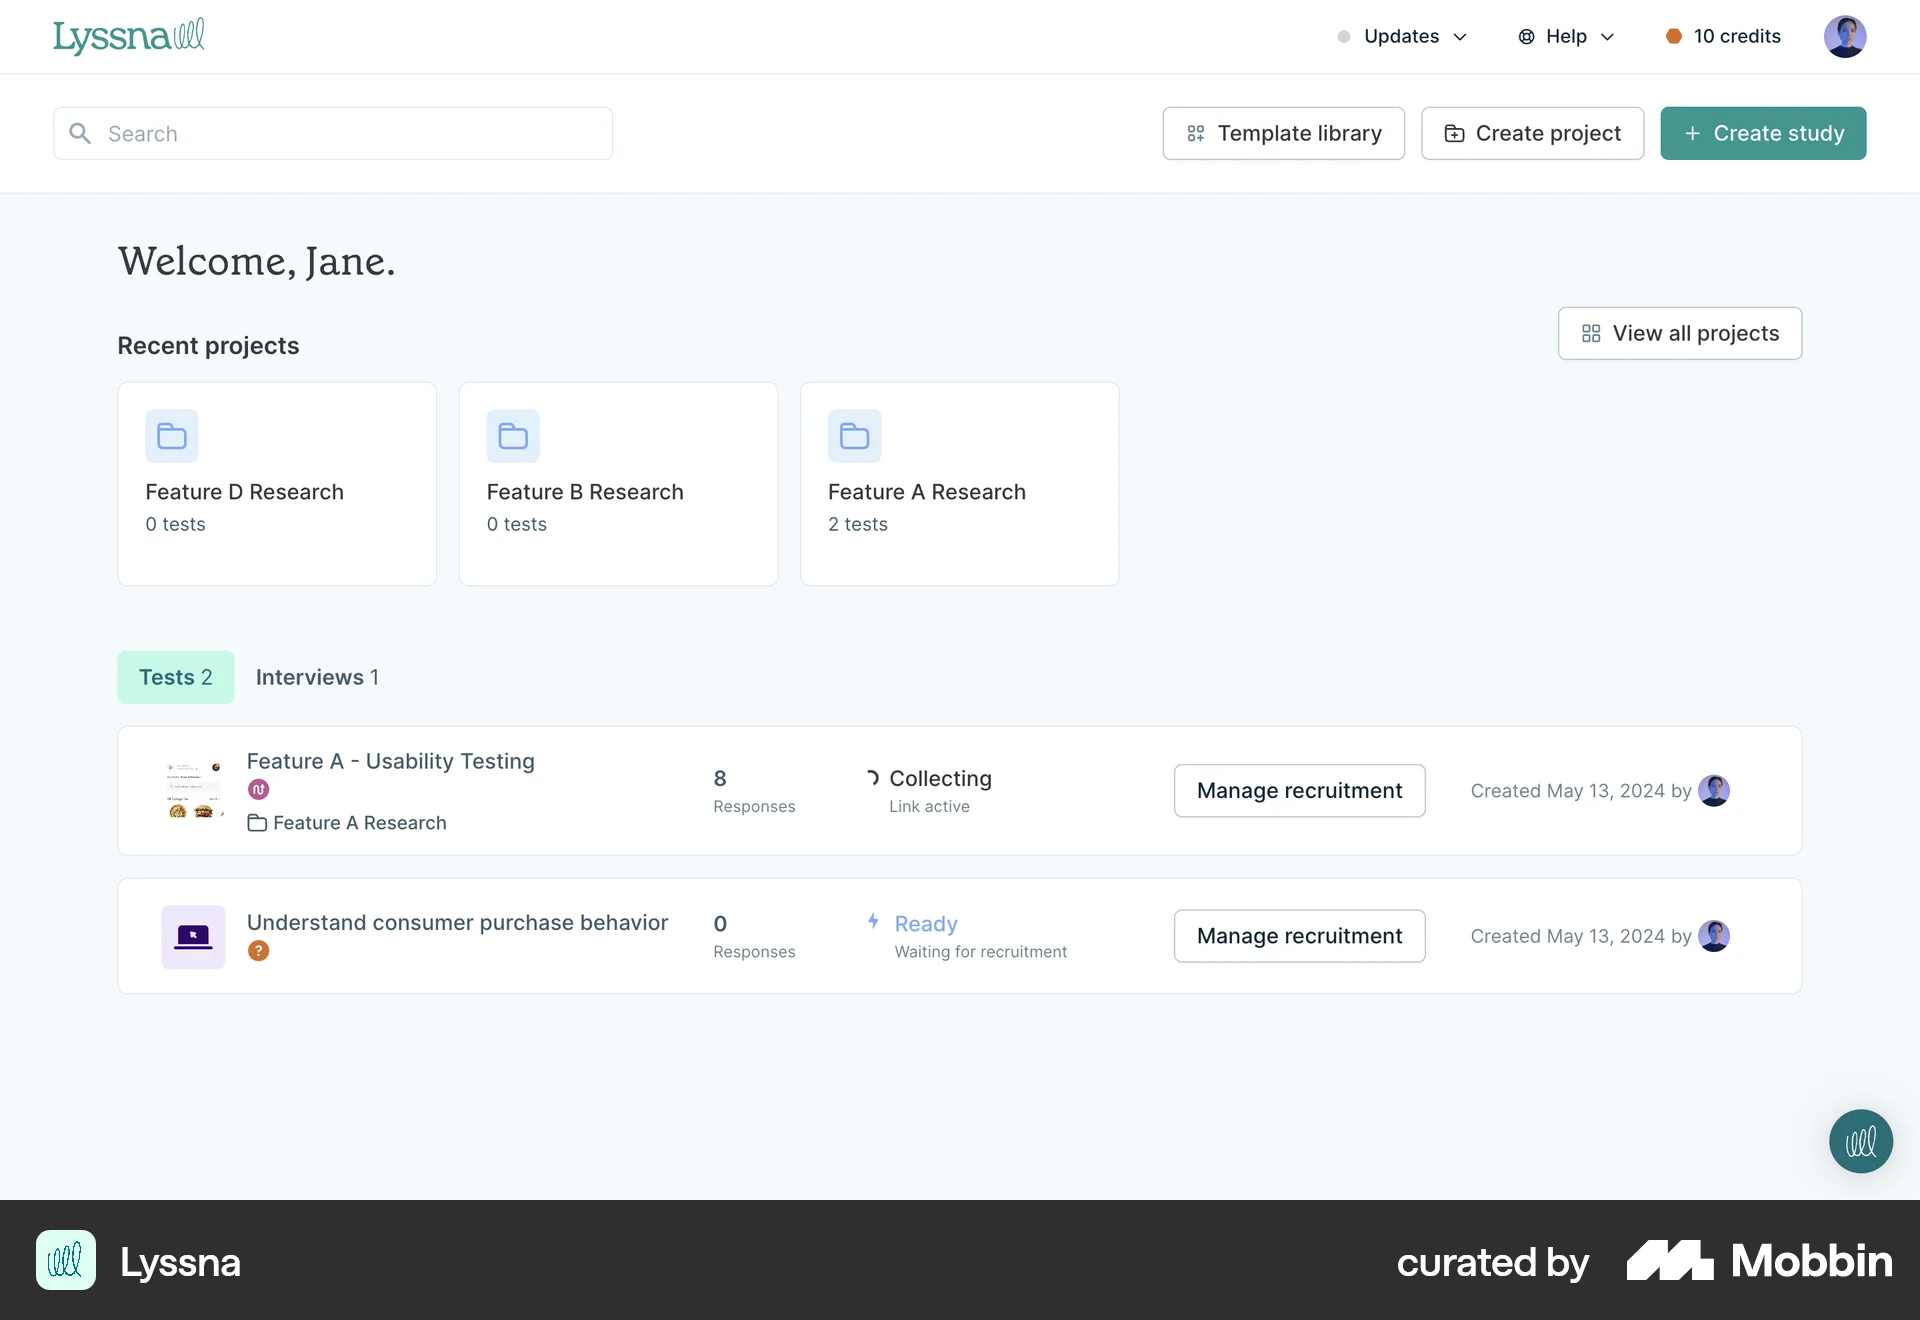Image resolution: width=1920 pixels, height=1320 pixels.
Task: Select the Tests tab
Action: pyautogui.click(x=176, y=677)
